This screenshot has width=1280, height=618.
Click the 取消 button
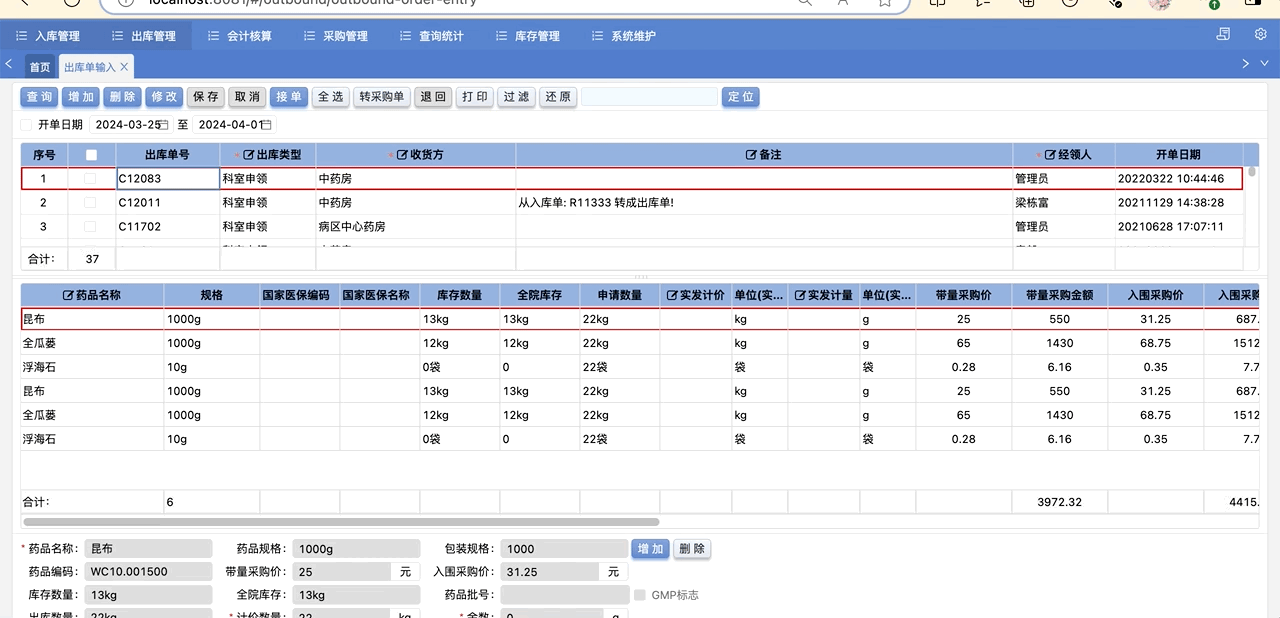[x=247, y=97]
